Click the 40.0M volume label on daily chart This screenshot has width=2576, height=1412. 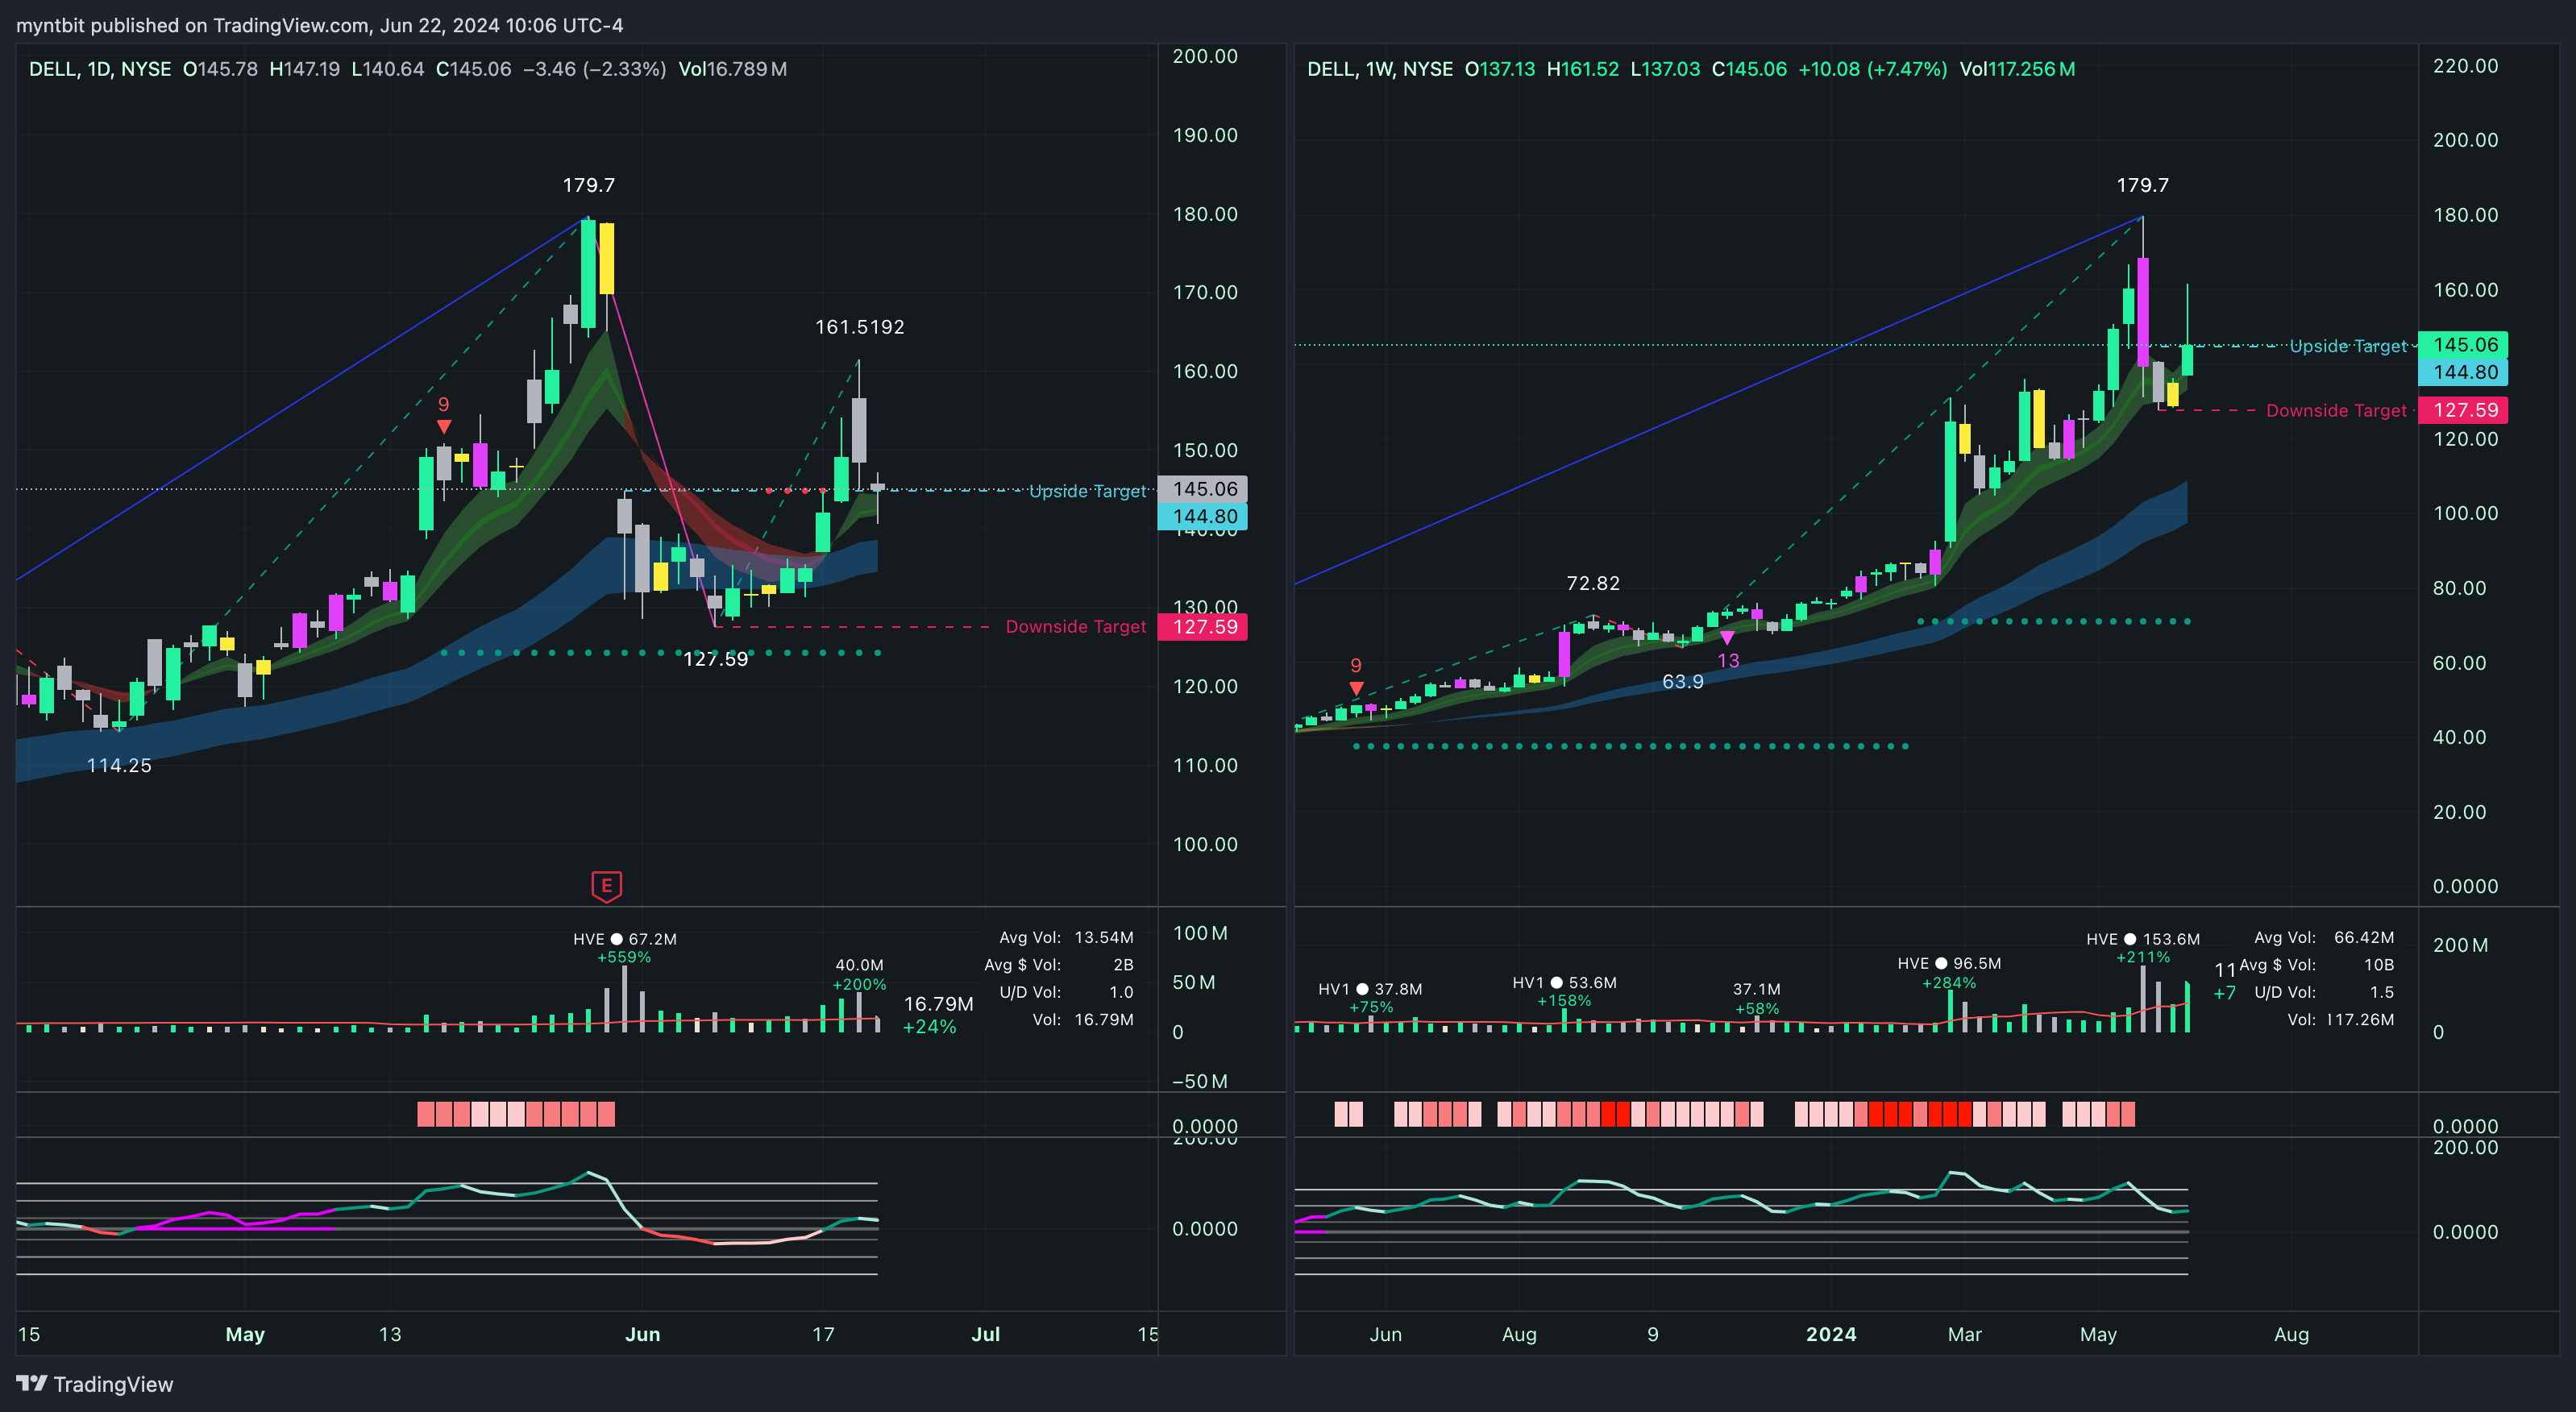pyautogui.click(x=859, y=965)
